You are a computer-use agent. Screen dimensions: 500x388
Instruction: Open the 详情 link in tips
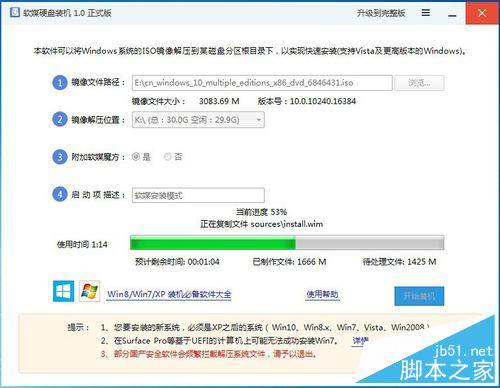[x=360, y=341]
